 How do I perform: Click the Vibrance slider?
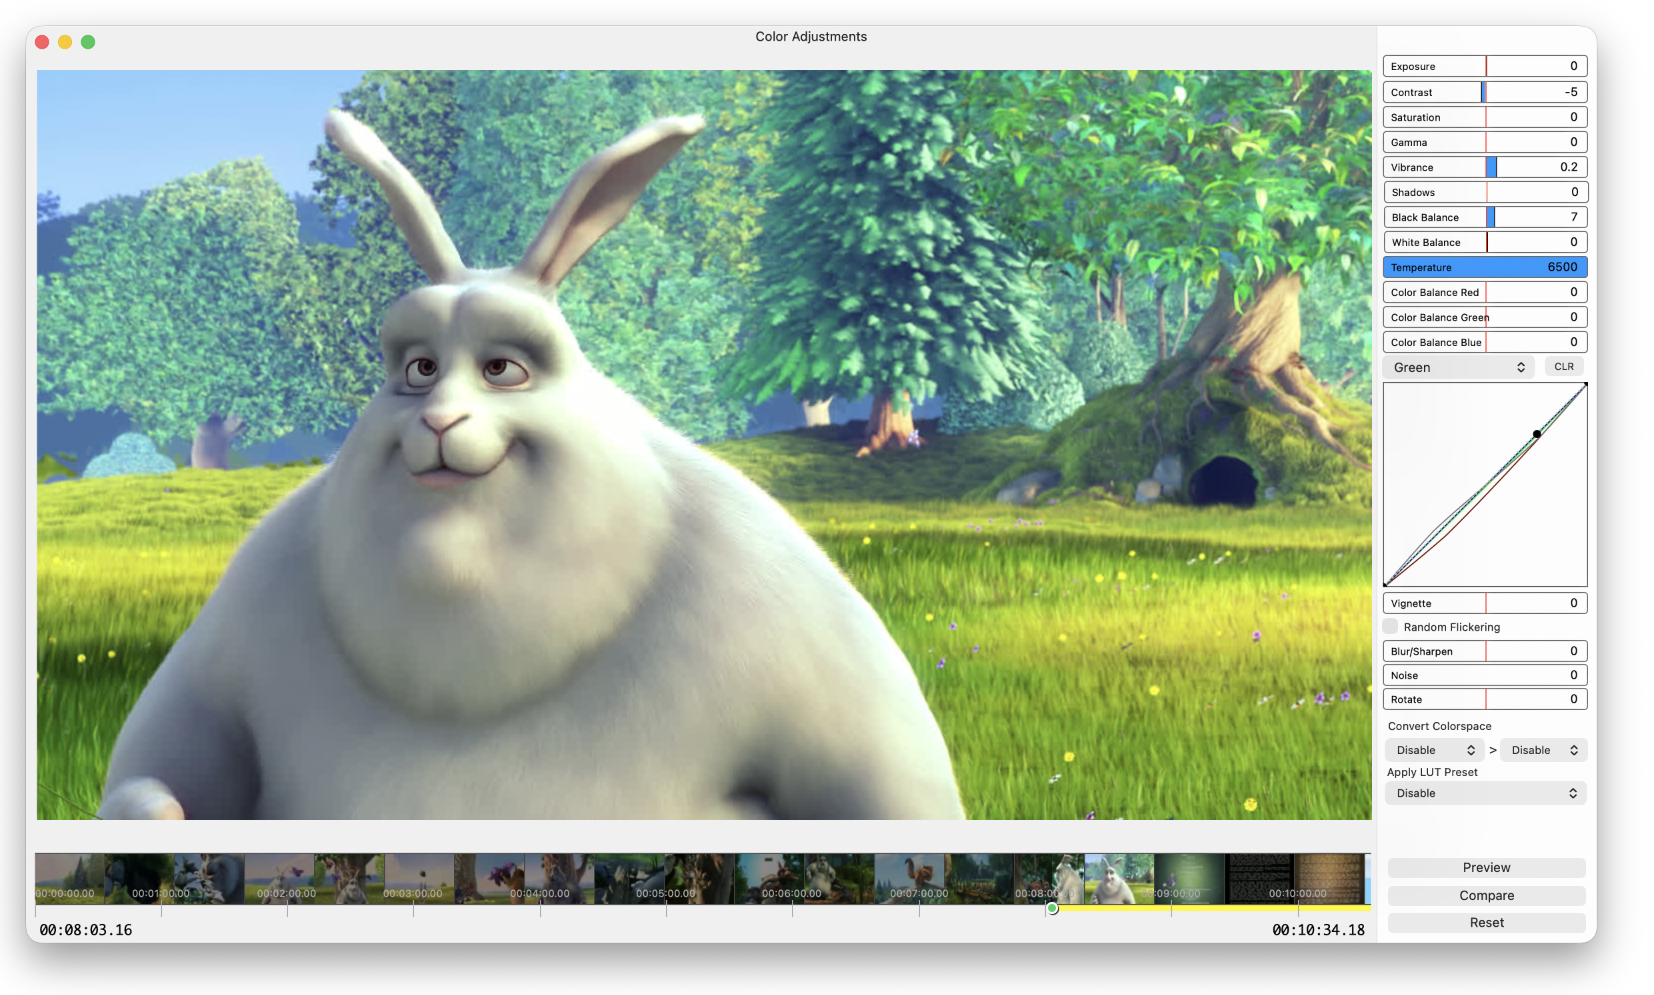click(1485, 167)
